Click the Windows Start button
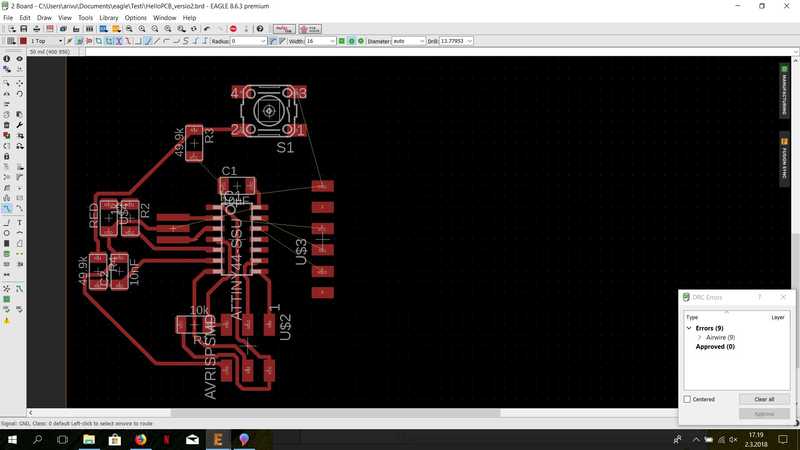 pyautogui.click(x=12, y=440)
